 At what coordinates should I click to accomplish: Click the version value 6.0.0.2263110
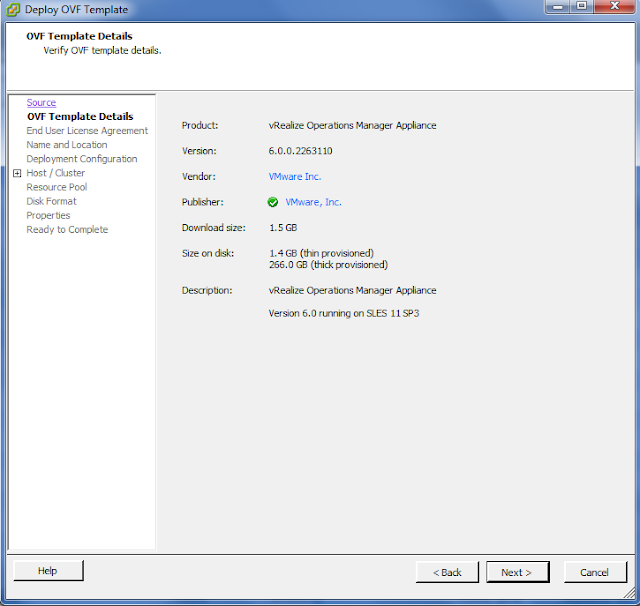[300, 151]
